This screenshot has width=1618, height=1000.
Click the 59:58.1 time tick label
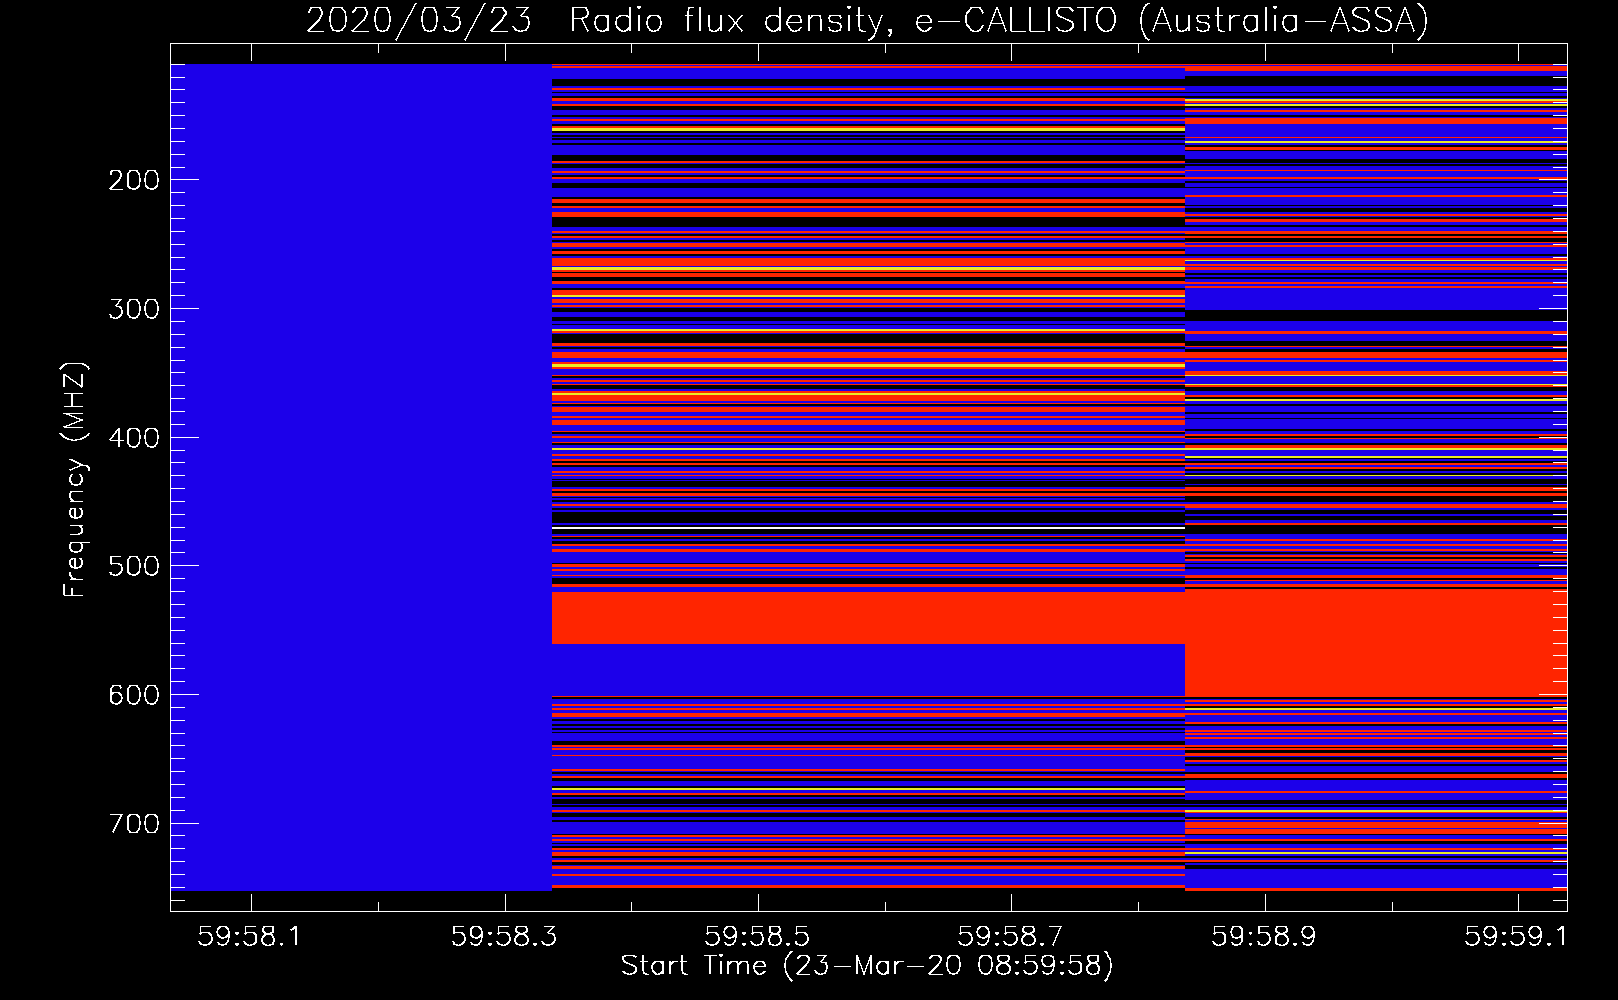click(251, 936)
